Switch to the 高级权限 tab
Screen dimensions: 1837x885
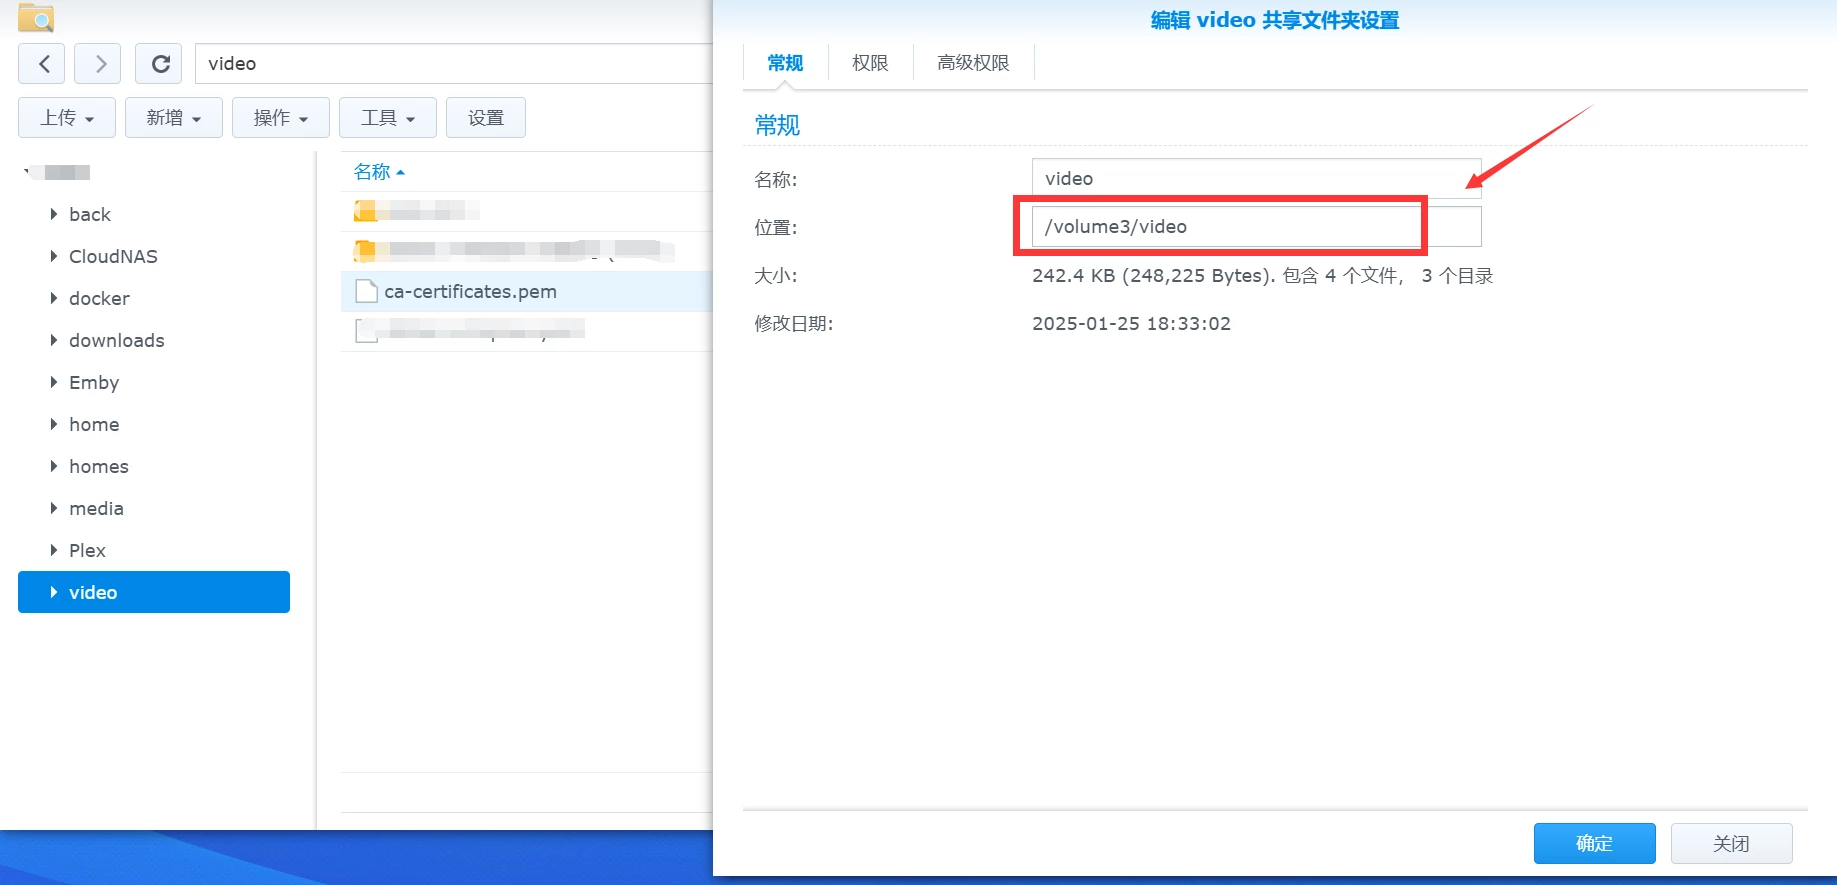coord(972,63)
